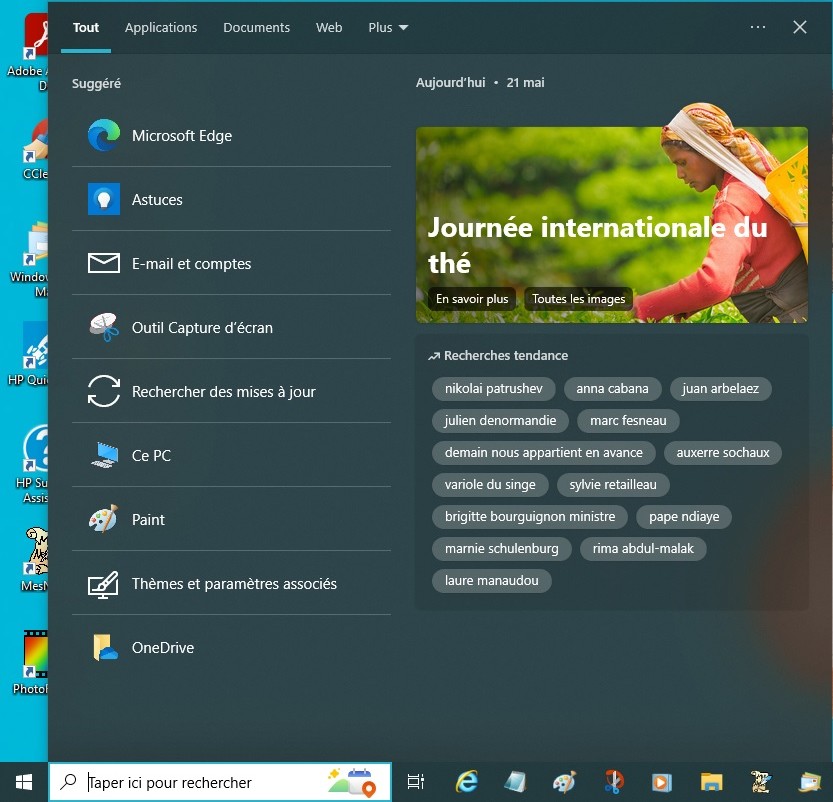The height and width of the screenshot is (802, 833).
Task: Open the Plus dropdown filter
Action: click(x=388, y=28)
